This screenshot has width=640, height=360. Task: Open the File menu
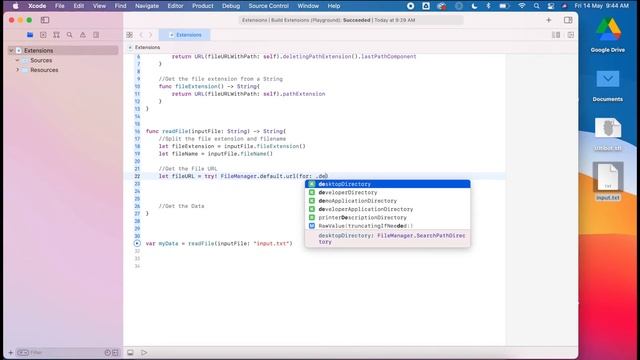[x=60, y=6]
